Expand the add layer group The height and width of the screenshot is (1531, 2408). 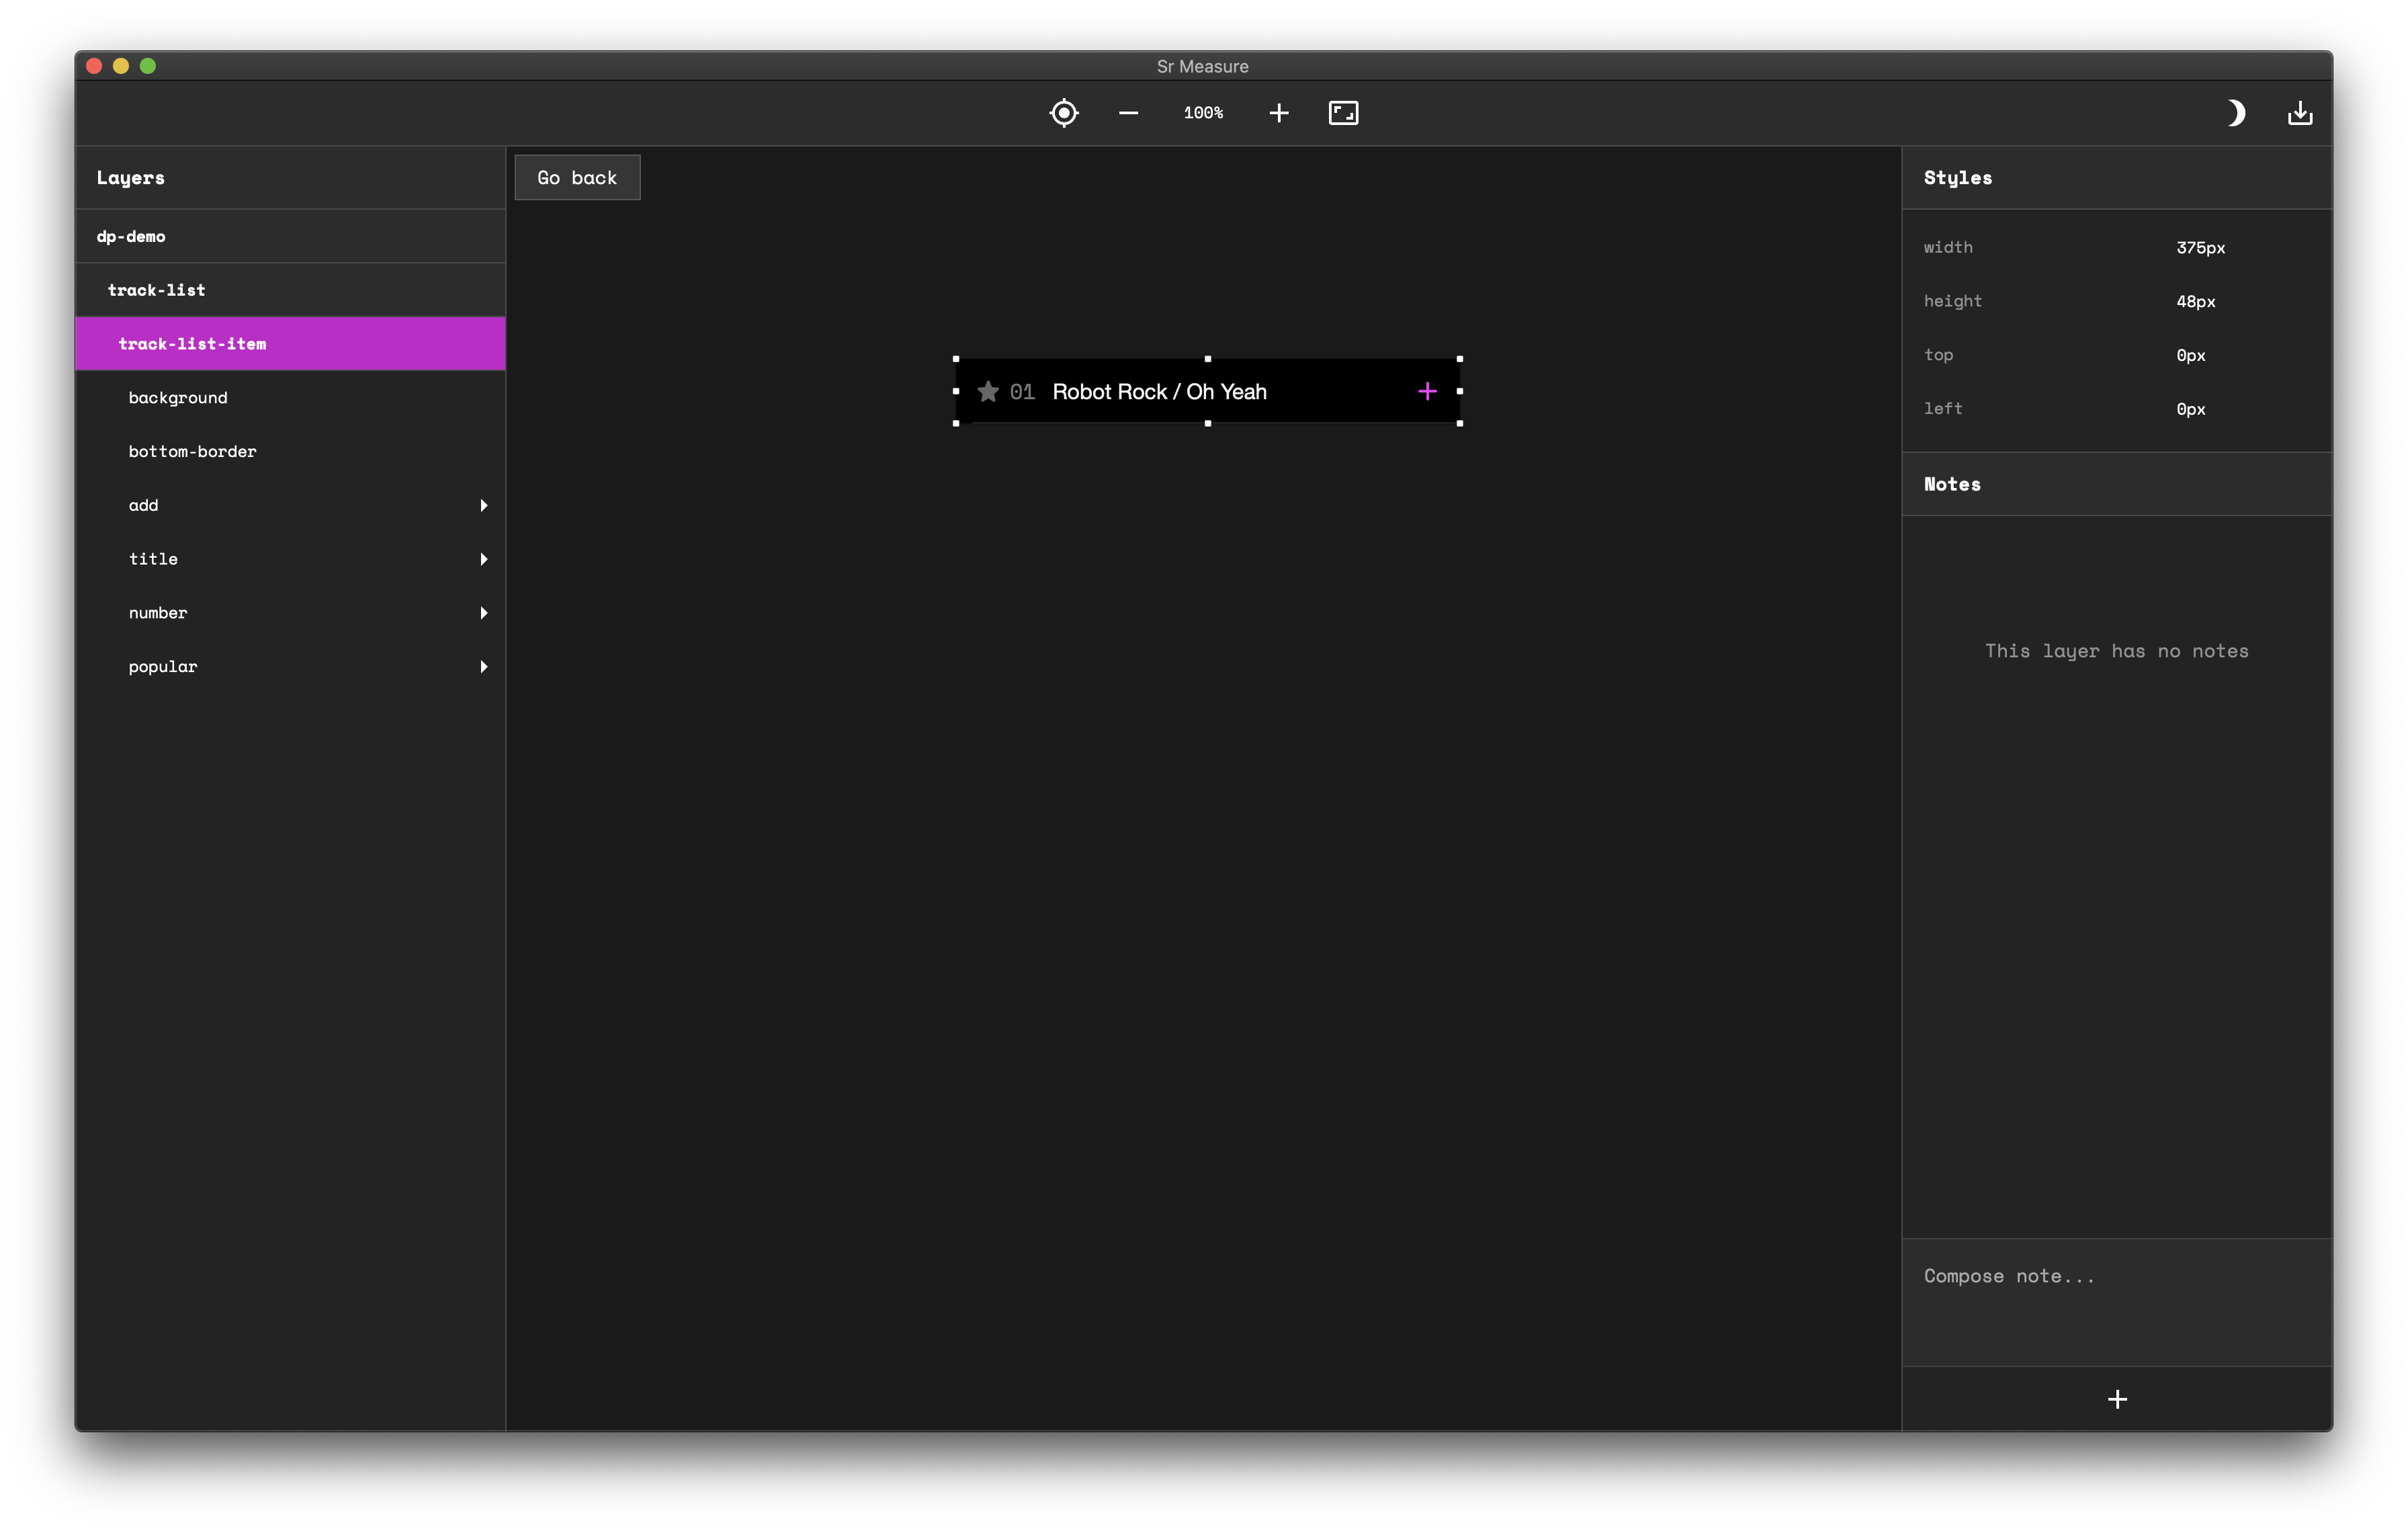[x=483, y=505]
